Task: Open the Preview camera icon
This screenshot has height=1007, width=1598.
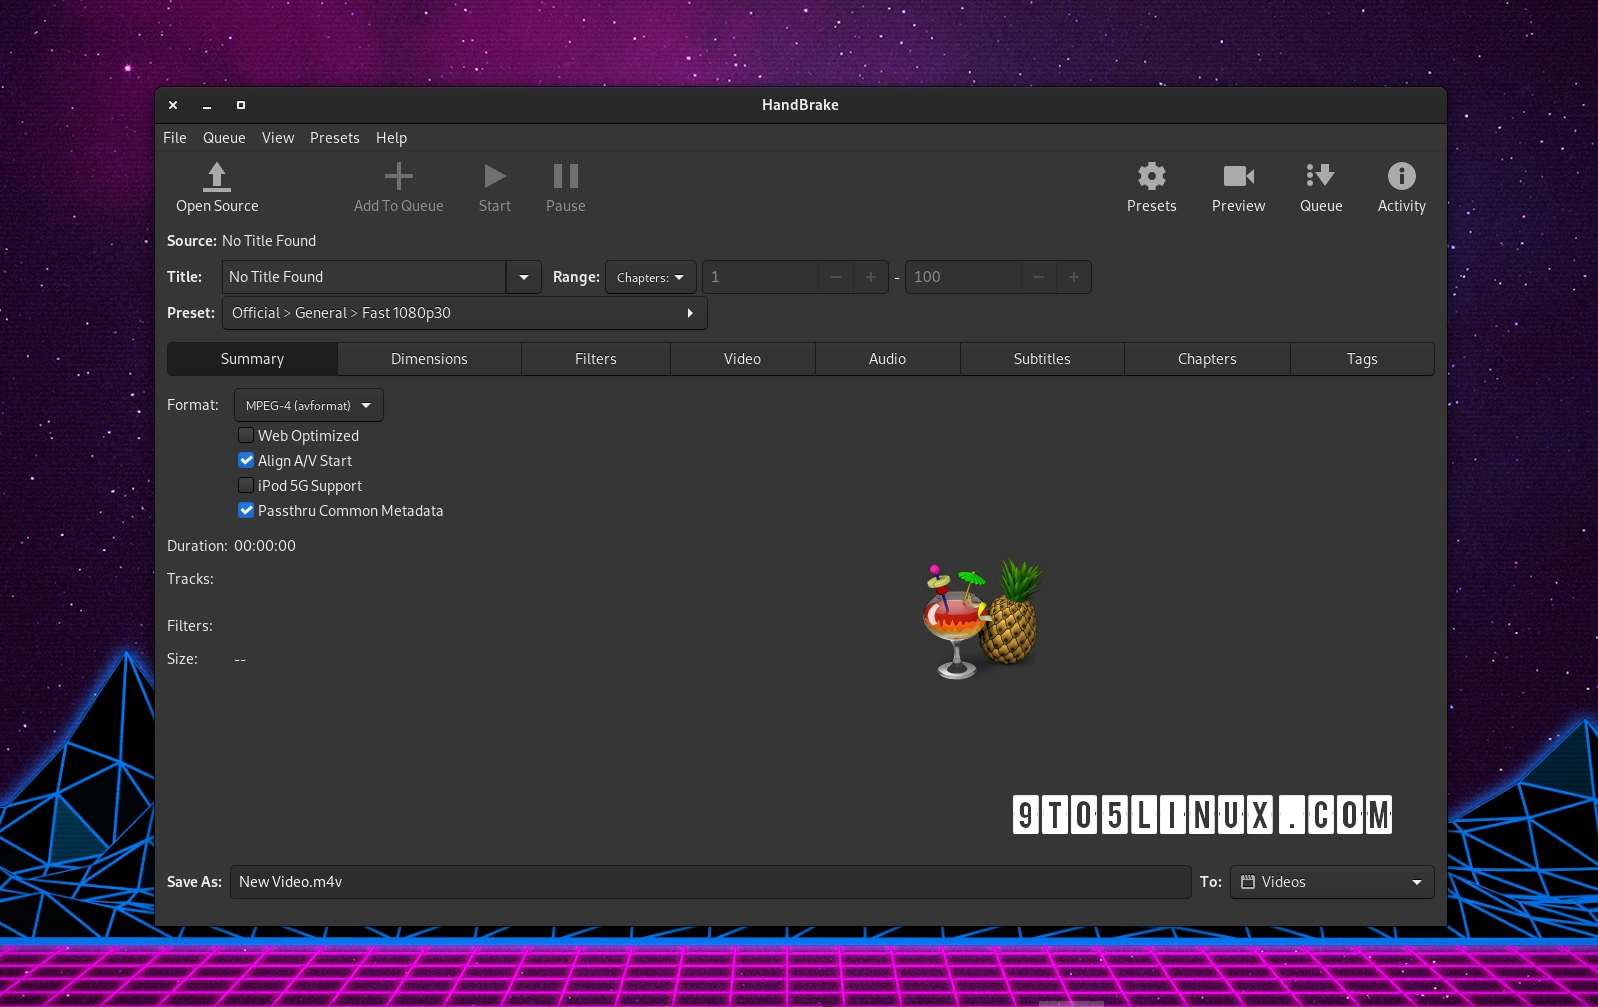Action: pyautogui.click(x=1238, y=177)
